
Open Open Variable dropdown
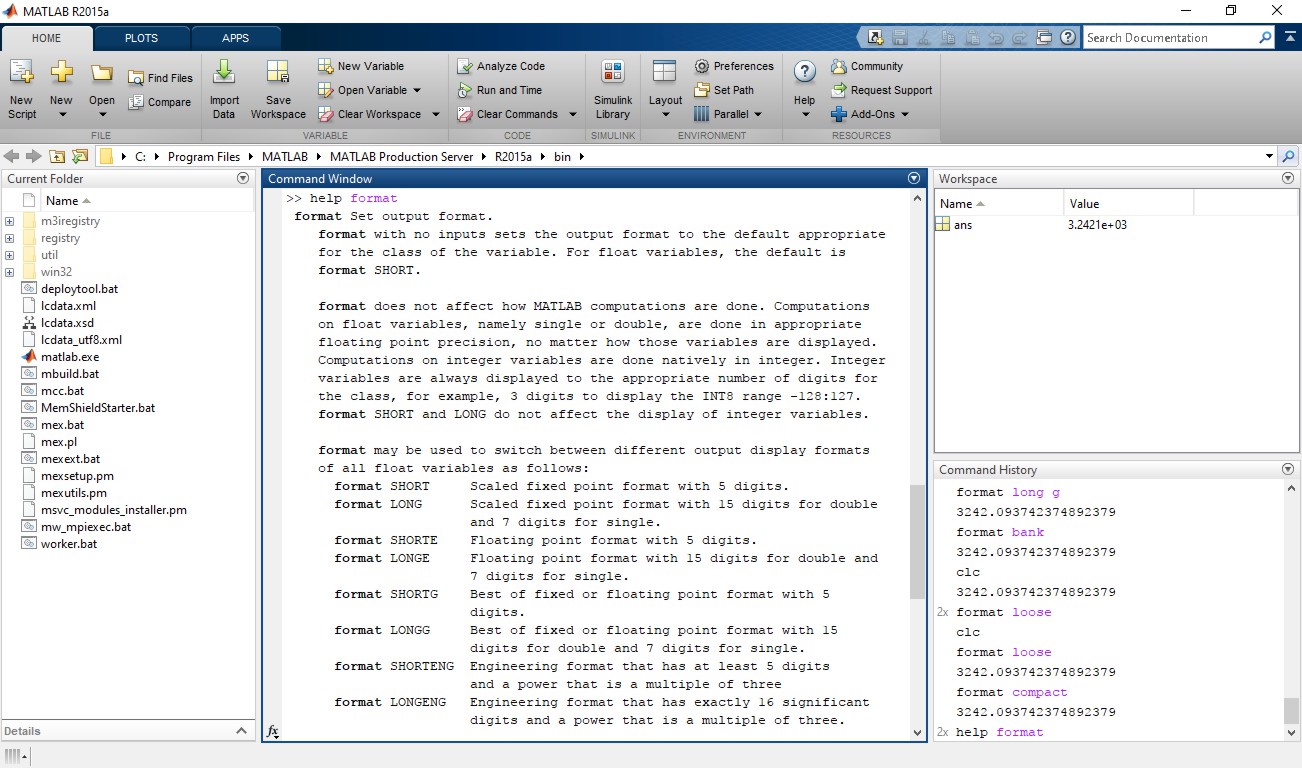coord(417,90)
